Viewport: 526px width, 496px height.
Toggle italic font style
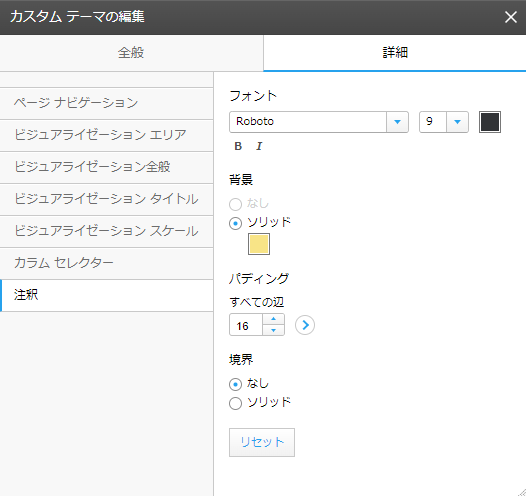(x=259, y=146)
